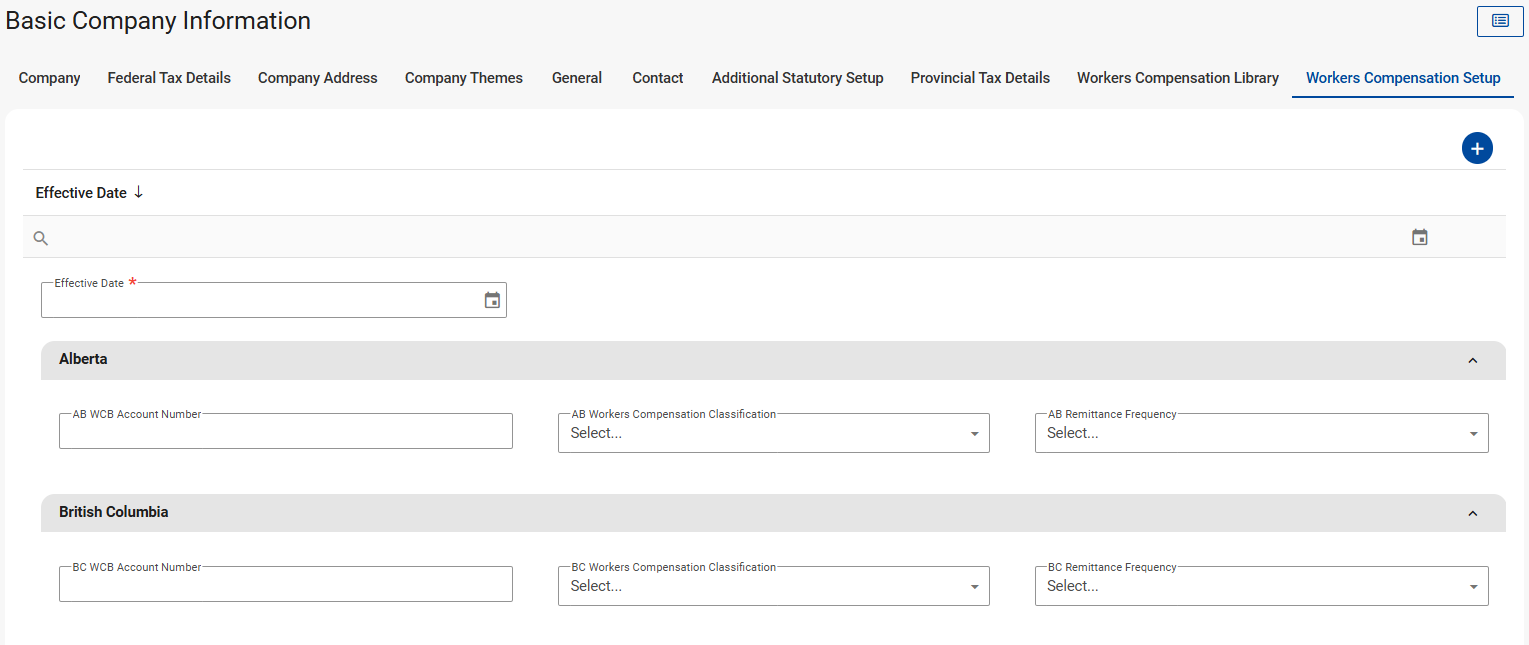The width and height of the screenshot is (1529, 645).
Task: Open AB Remittance Frequency dropdown
Action: coord(1261,433)
